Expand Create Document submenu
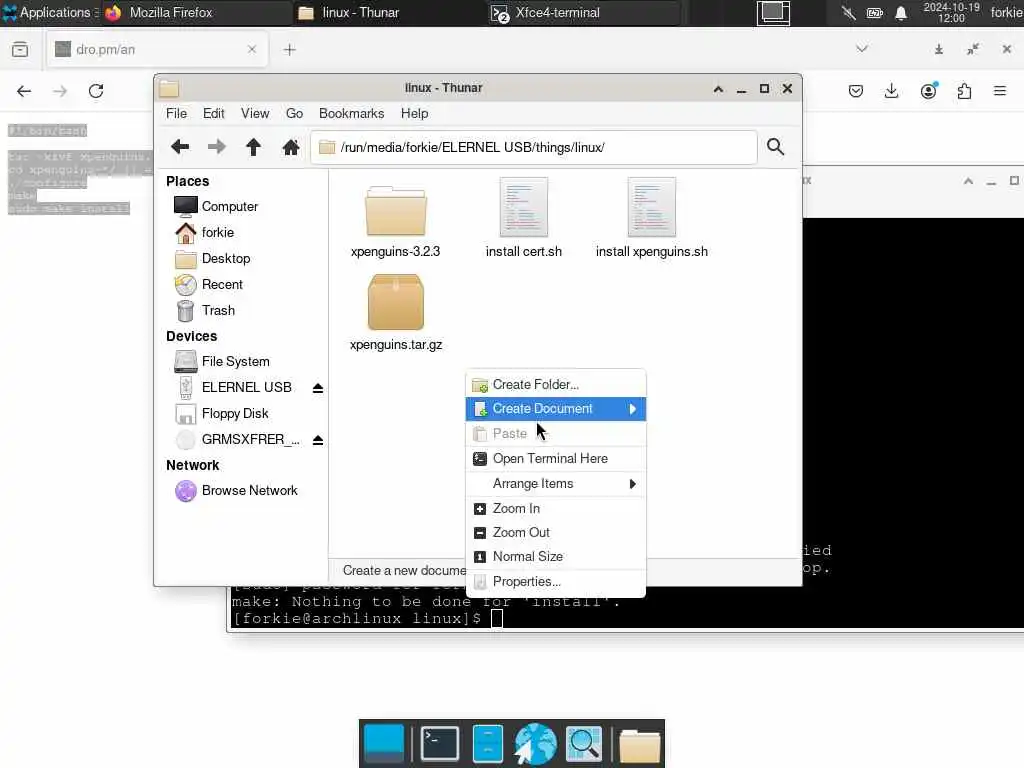The width and height of the screenshot is (1024, 768). pyautogui.click(x=556, y=409)
